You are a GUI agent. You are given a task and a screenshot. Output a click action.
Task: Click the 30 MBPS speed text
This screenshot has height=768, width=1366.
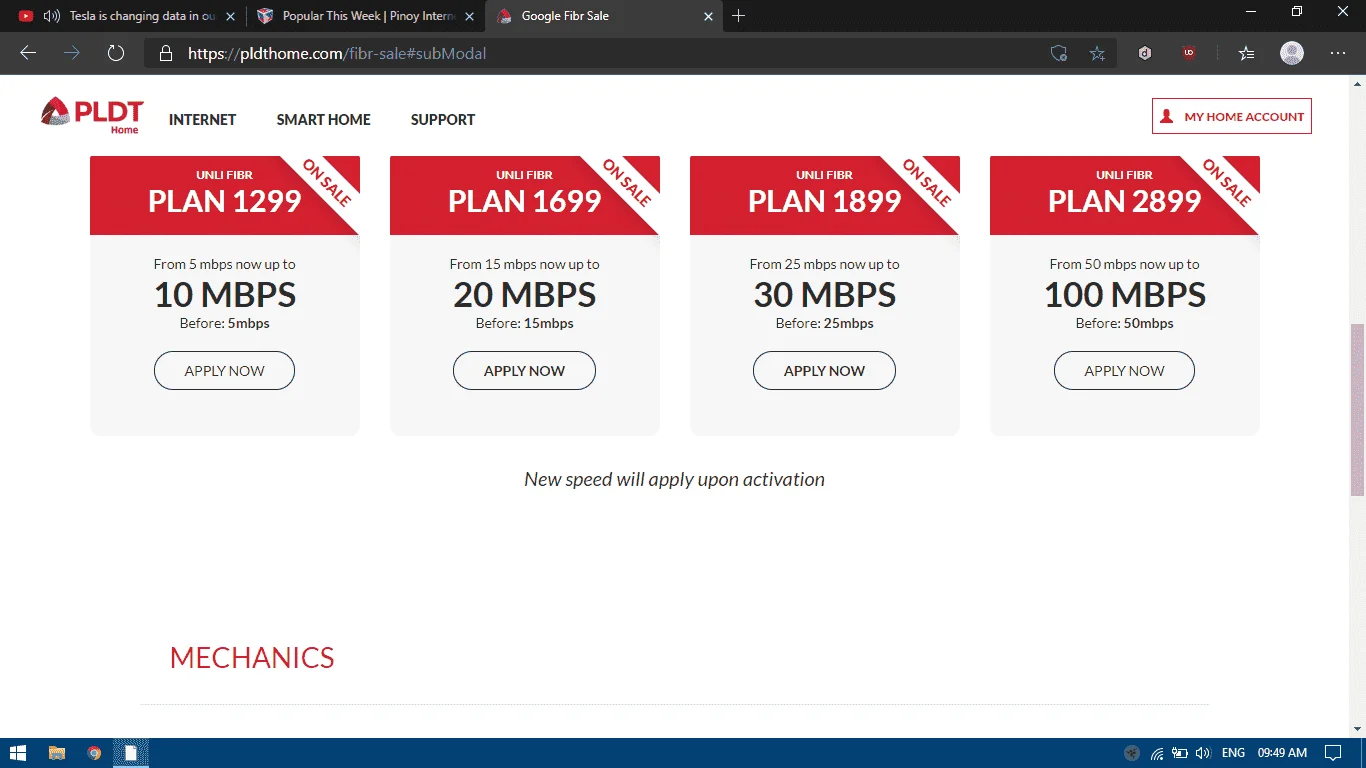click(x=825, y=295)
